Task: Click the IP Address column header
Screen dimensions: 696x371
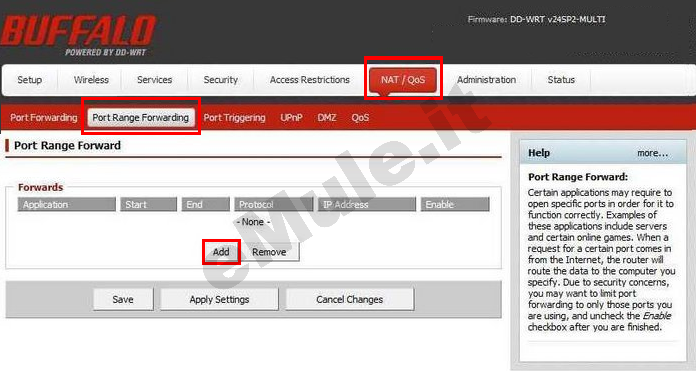Action: [367, 205]
